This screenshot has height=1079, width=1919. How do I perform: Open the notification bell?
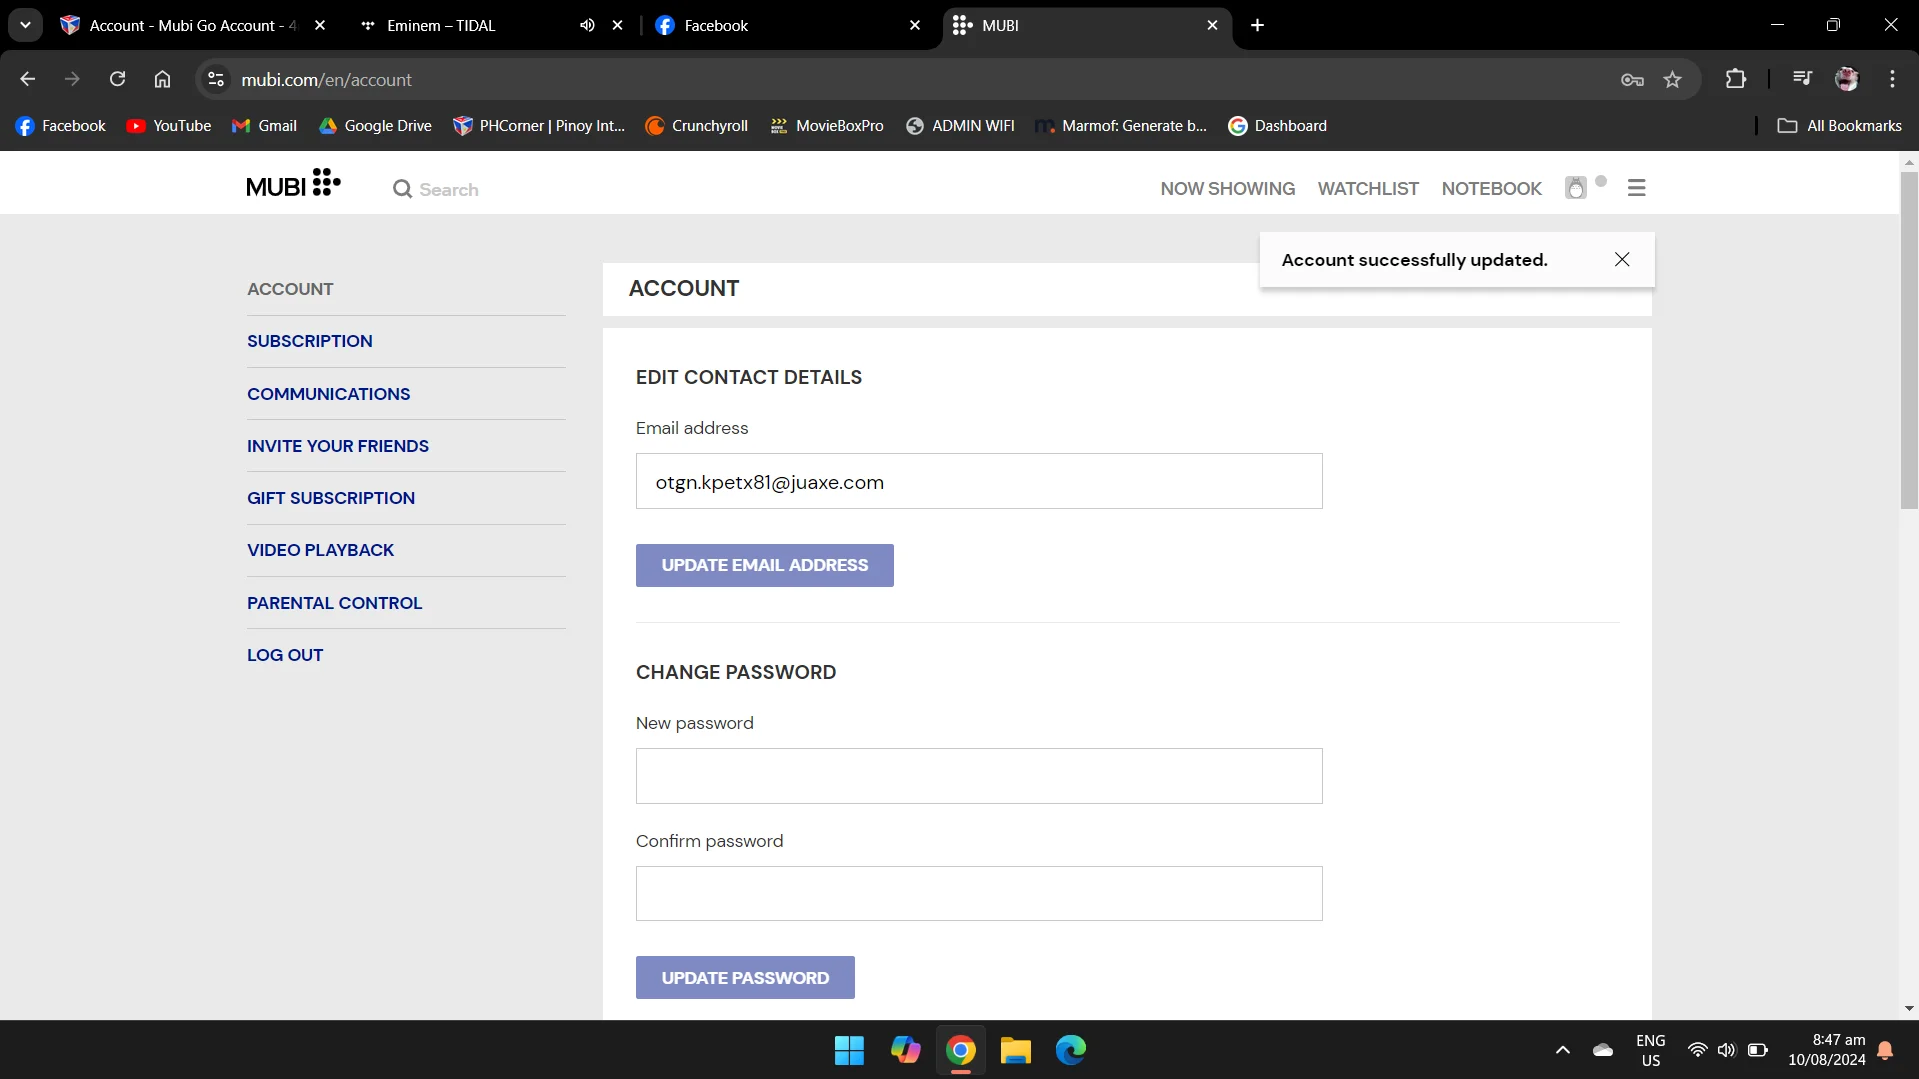point(1885,1050)
